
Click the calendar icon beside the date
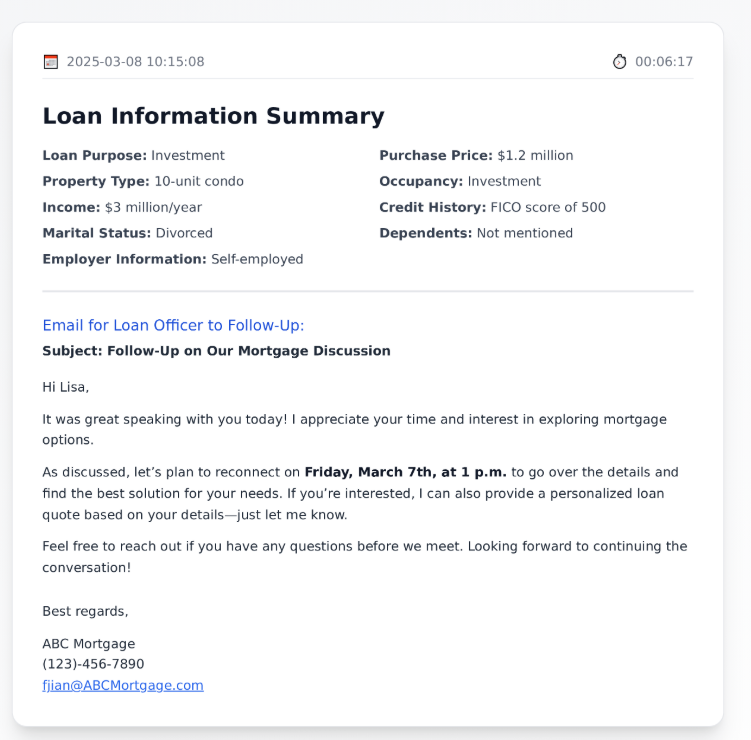[x=51, y=62]
